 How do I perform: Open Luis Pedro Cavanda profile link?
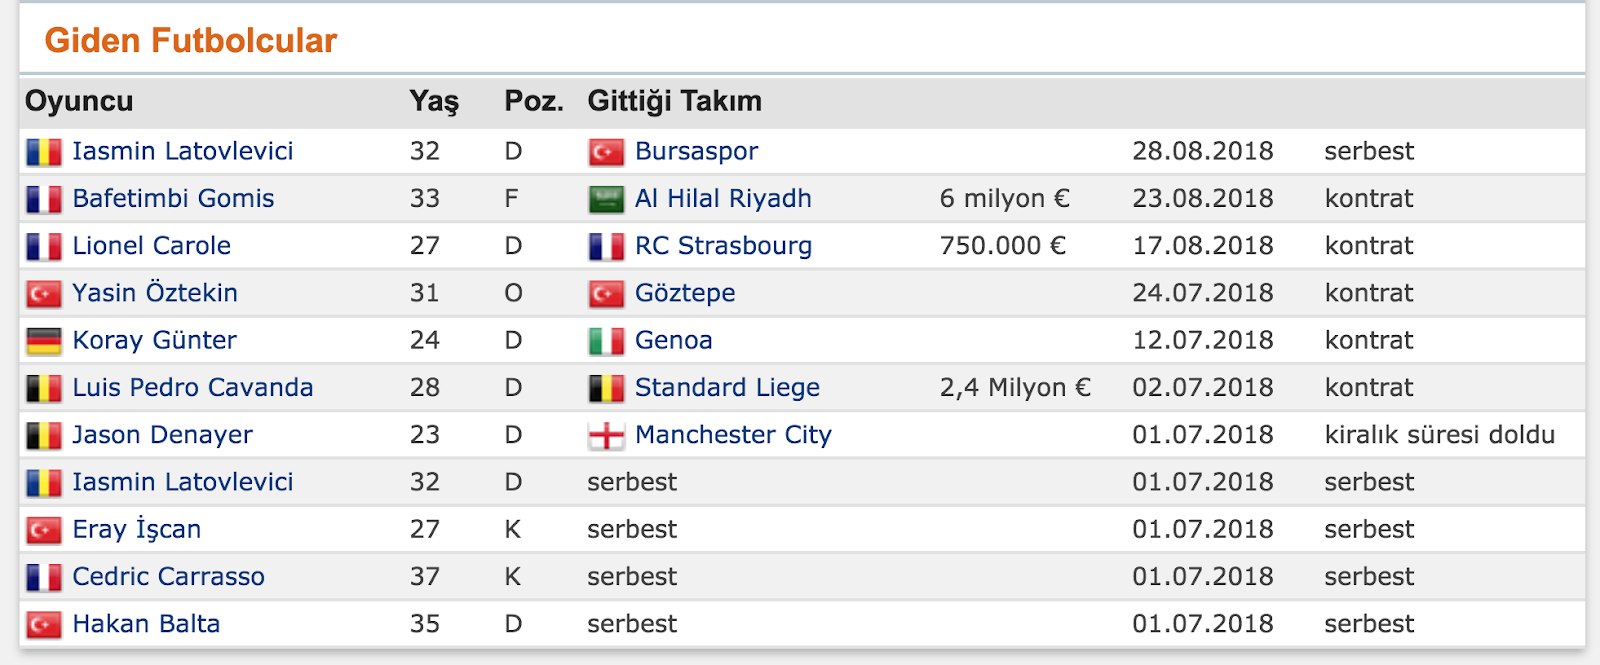click(192, 387)
